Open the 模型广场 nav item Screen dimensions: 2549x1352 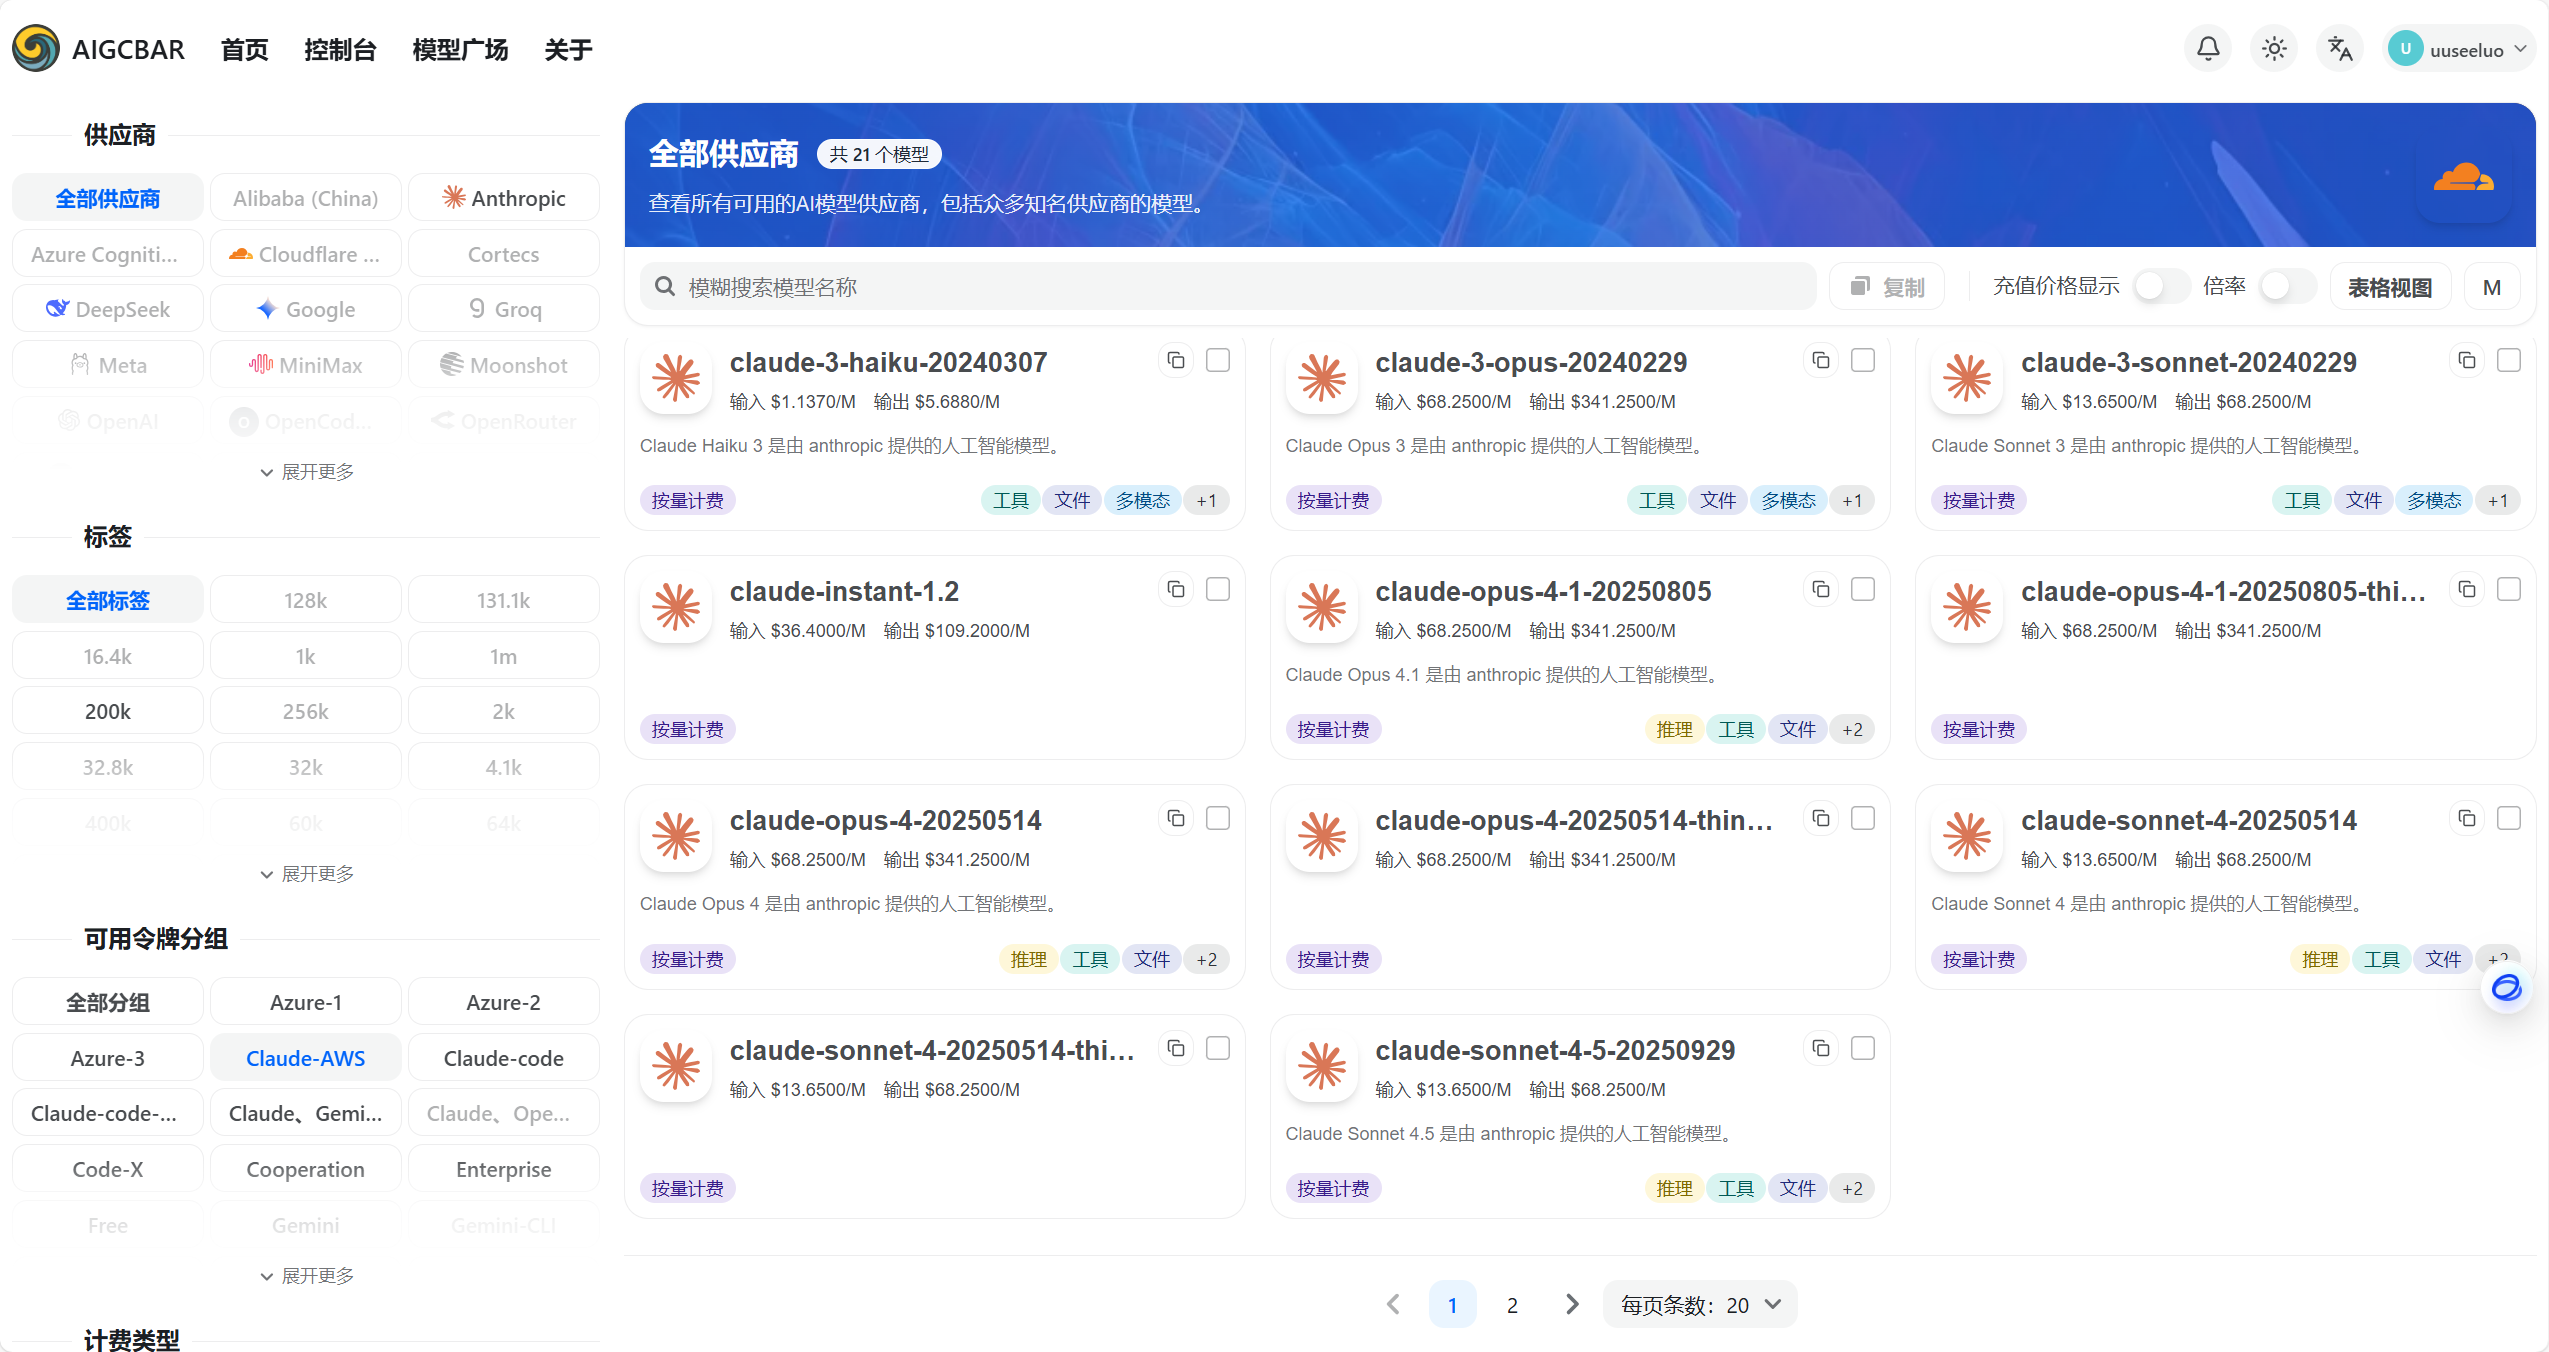click(x=460, y=49)
